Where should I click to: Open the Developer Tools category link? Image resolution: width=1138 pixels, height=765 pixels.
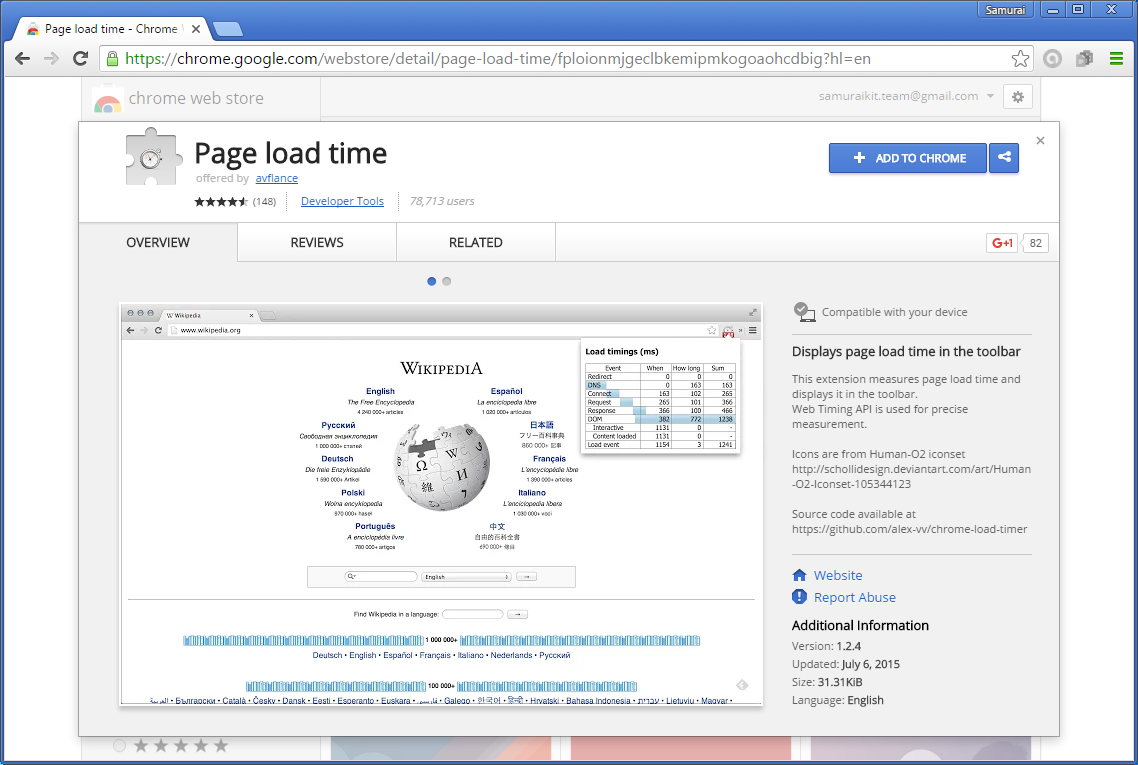pyautogui.click(x=342, y=201)
